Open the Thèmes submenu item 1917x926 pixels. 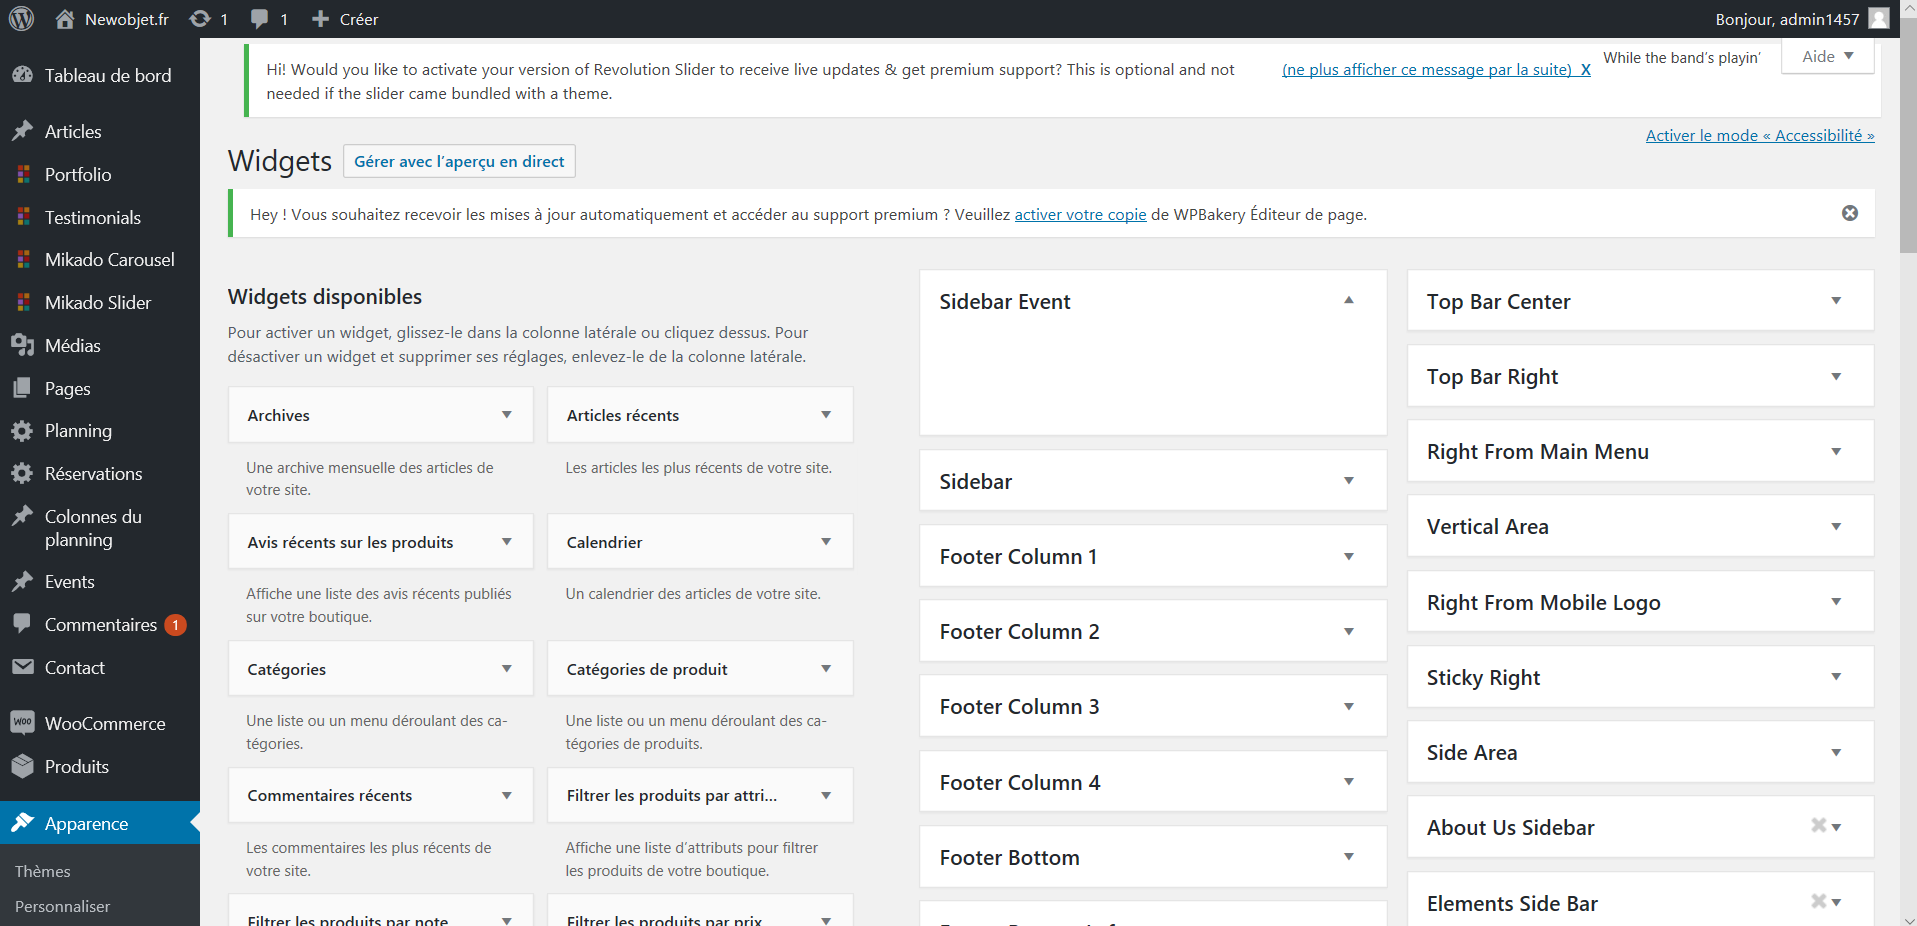43,871
